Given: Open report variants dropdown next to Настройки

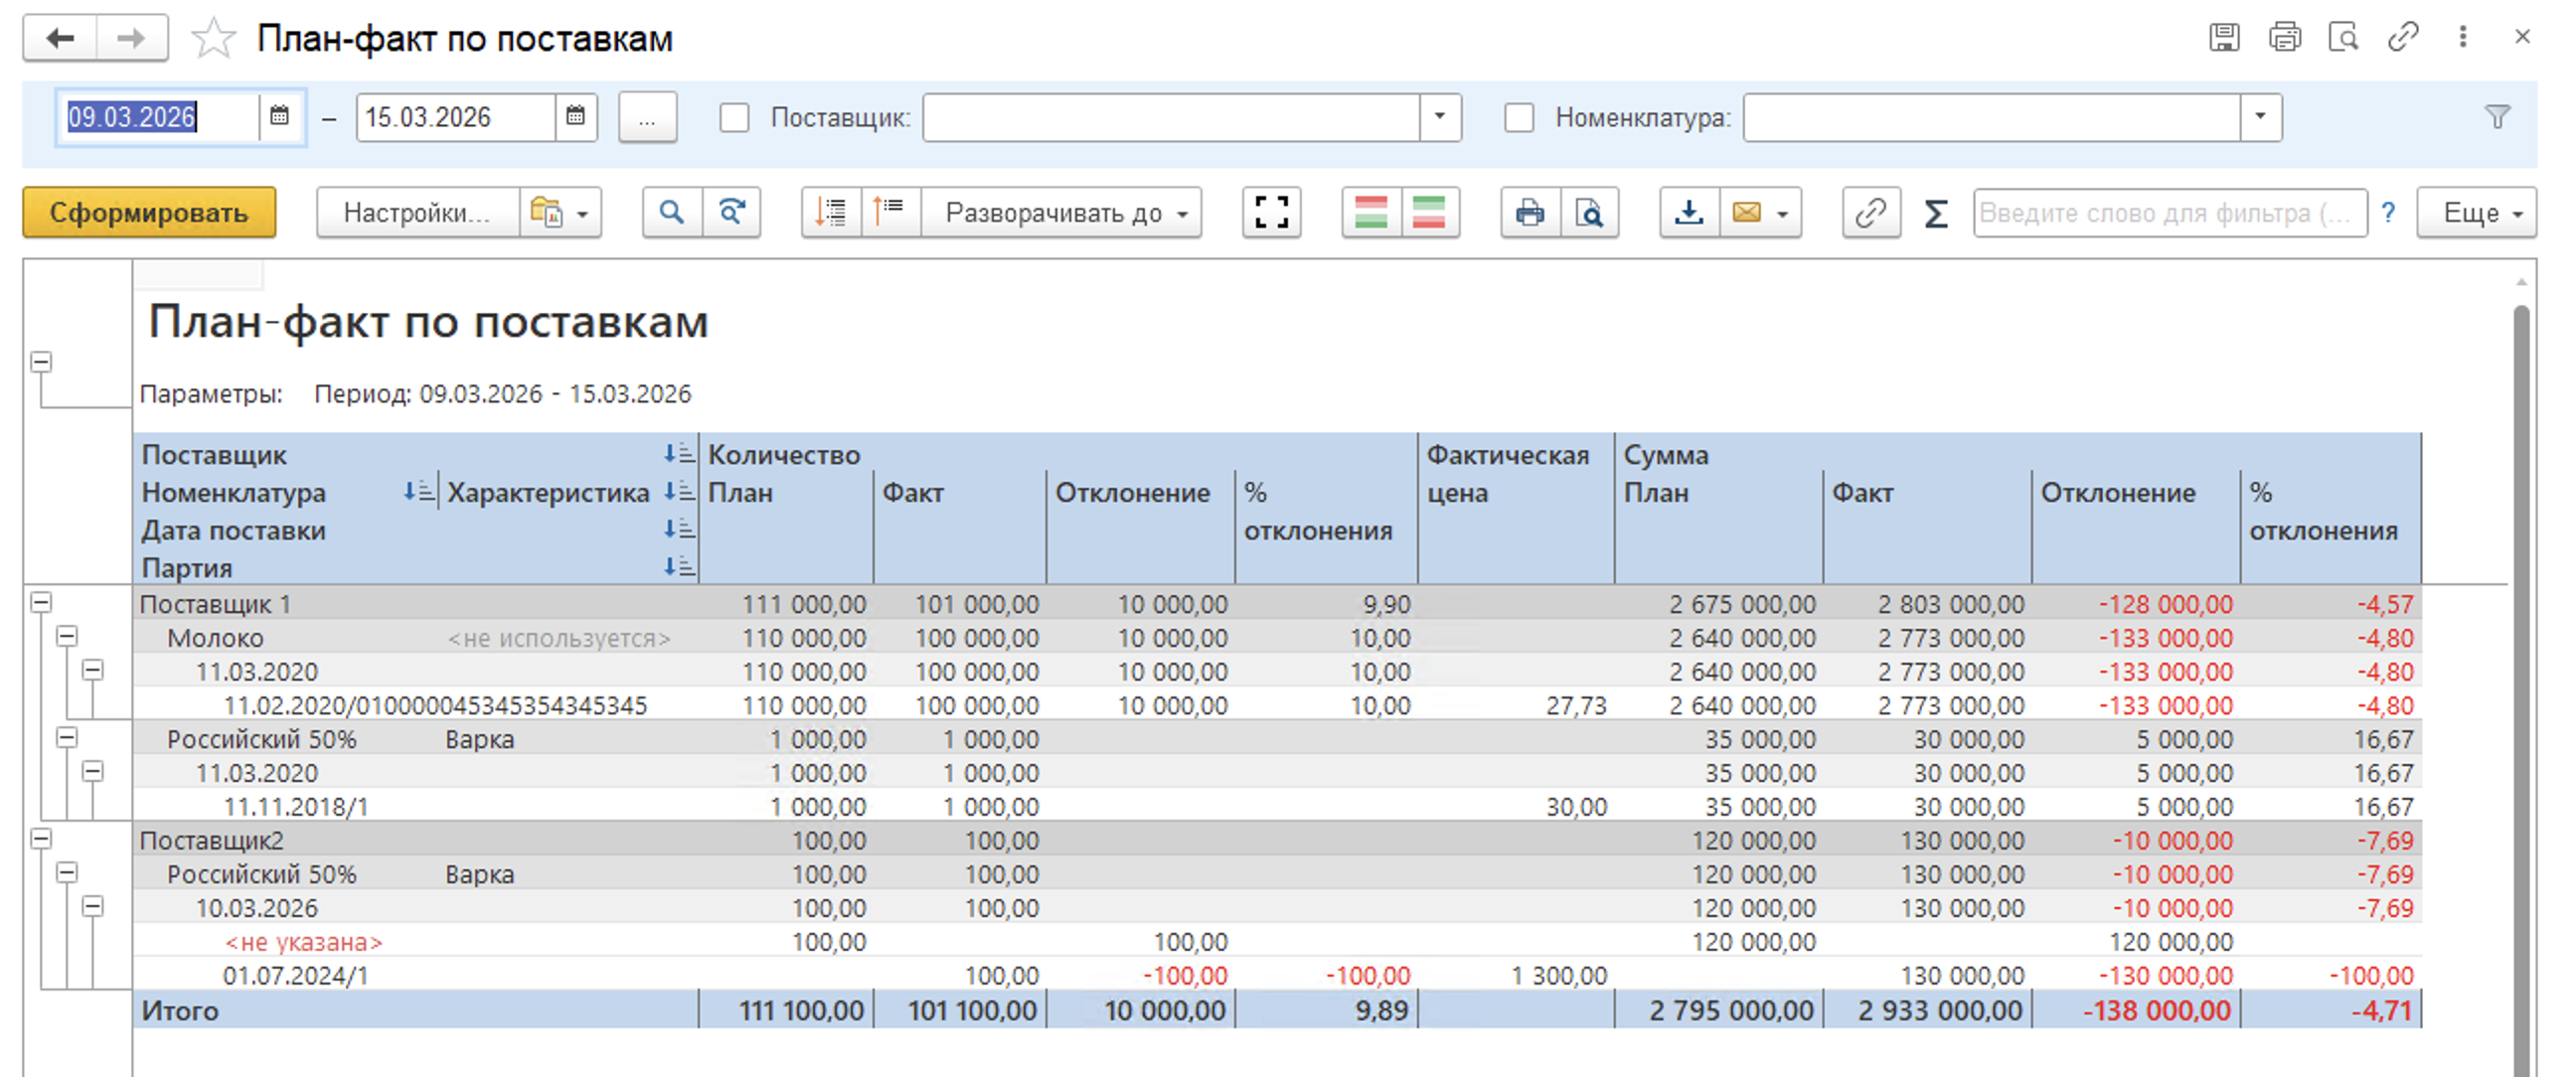Looking at the screenshot, I should pyautogui.click(x=560, y=212).
